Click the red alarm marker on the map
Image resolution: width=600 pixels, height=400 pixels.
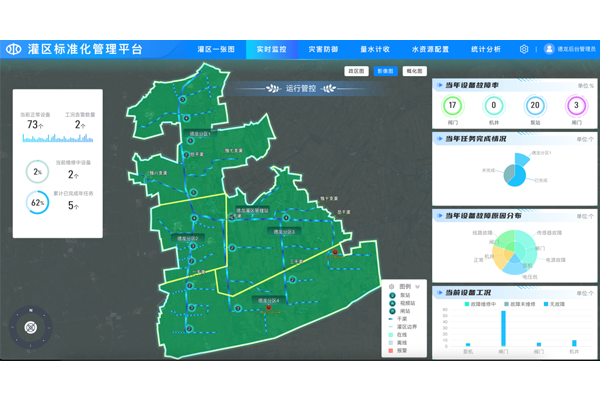click(x=335, y=253)
